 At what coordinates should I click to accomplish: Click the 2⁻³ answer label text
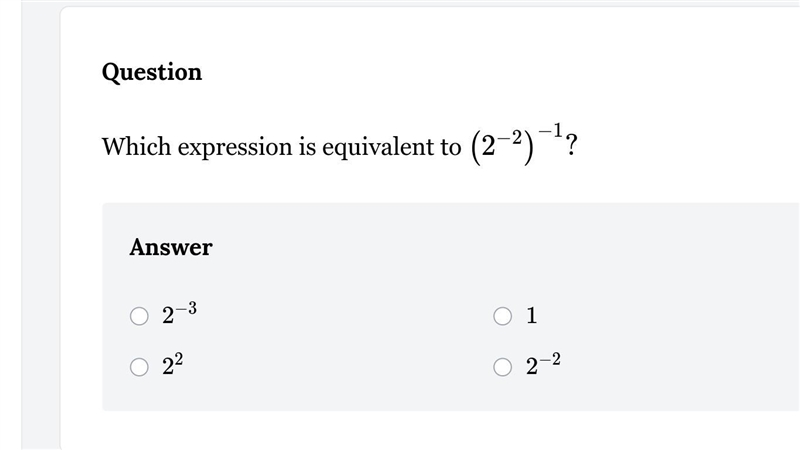pos(180,313)
